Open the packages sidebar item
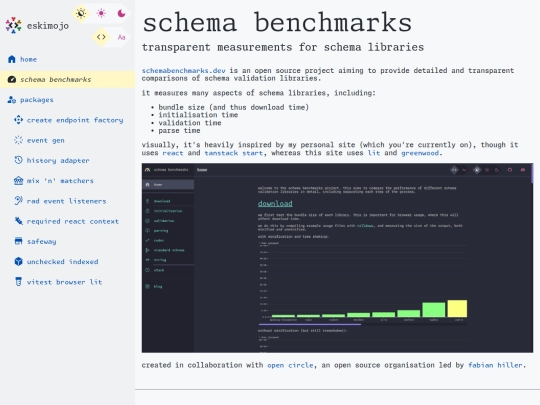Screen dimensions: 540x405 [68, 100]
